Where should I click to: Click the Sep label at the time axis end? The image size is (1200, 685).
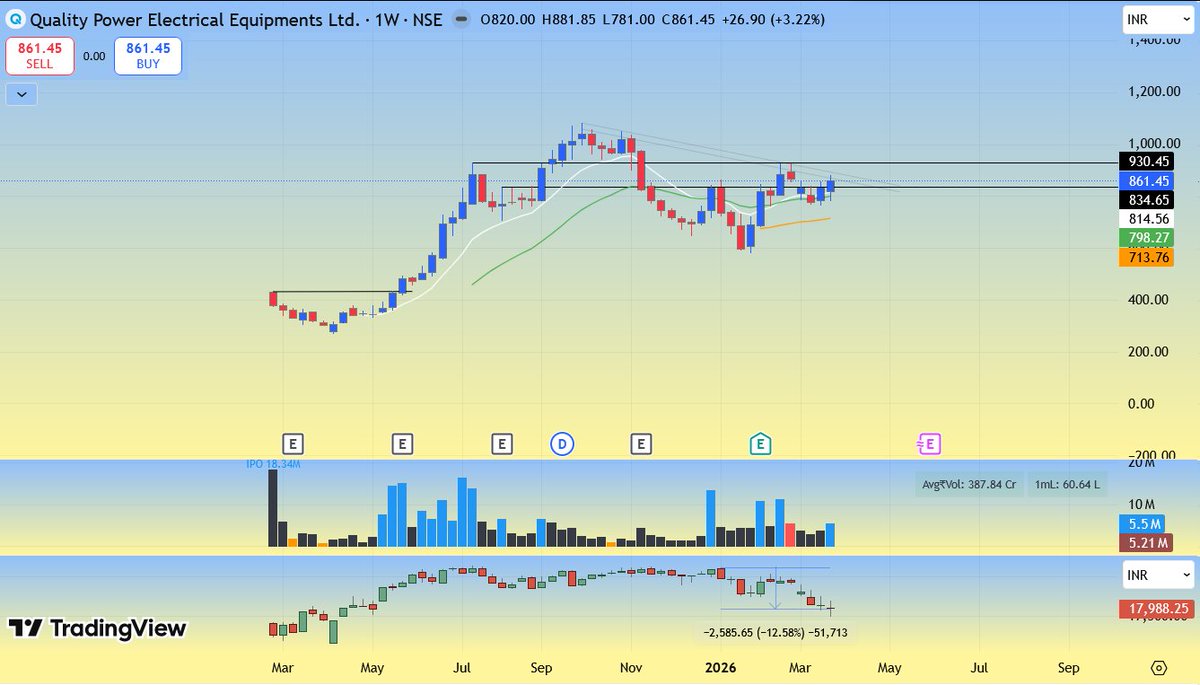(x=1069, y=667)
